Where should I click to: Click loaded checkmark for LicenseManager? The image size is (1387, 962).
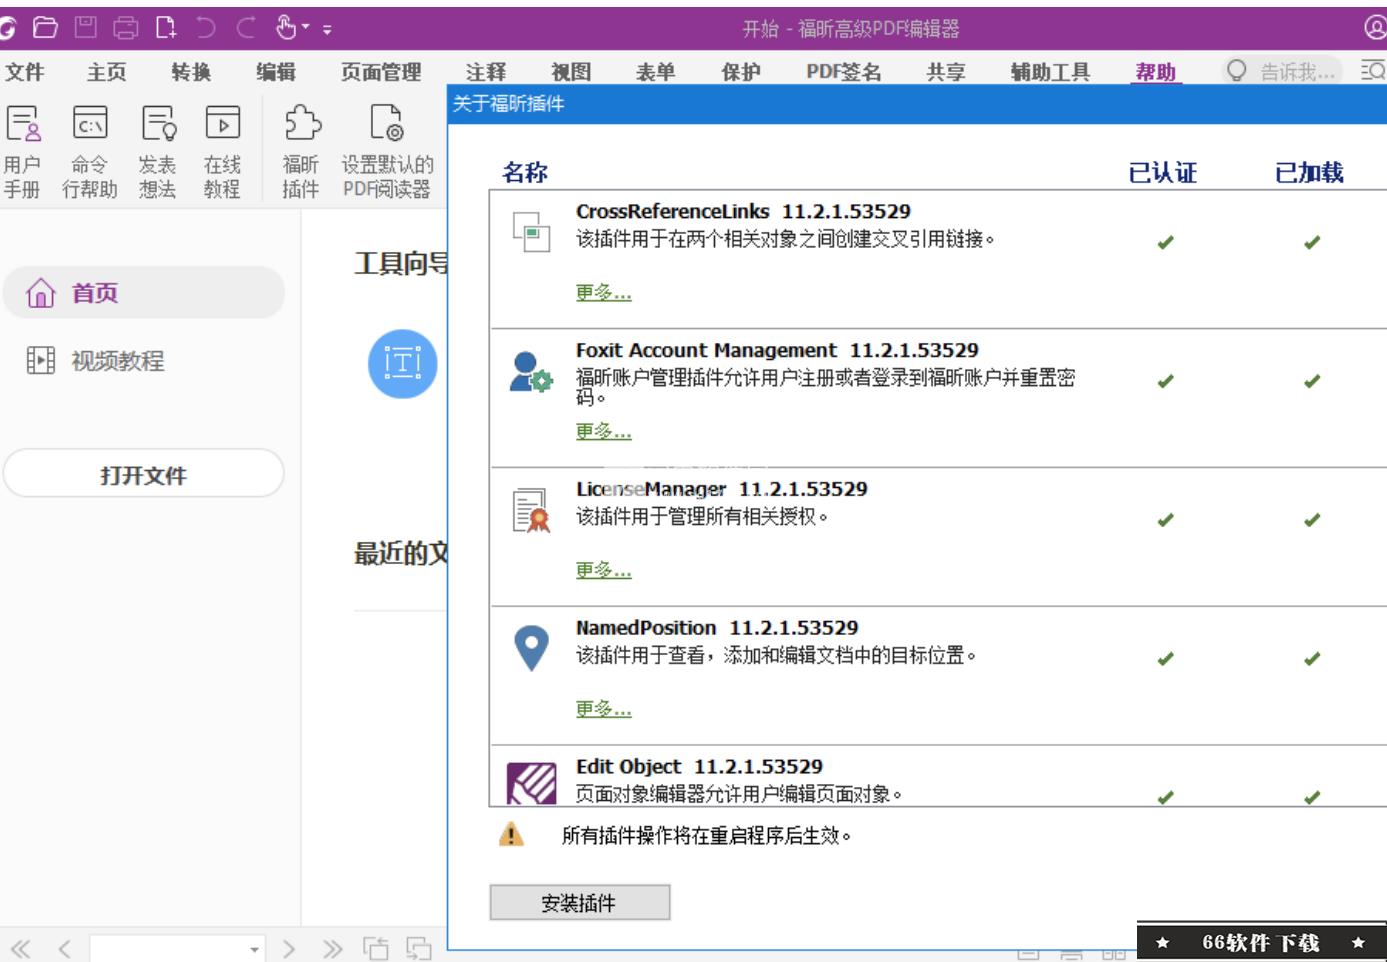pyautogui.click(x=1312, y=520)
